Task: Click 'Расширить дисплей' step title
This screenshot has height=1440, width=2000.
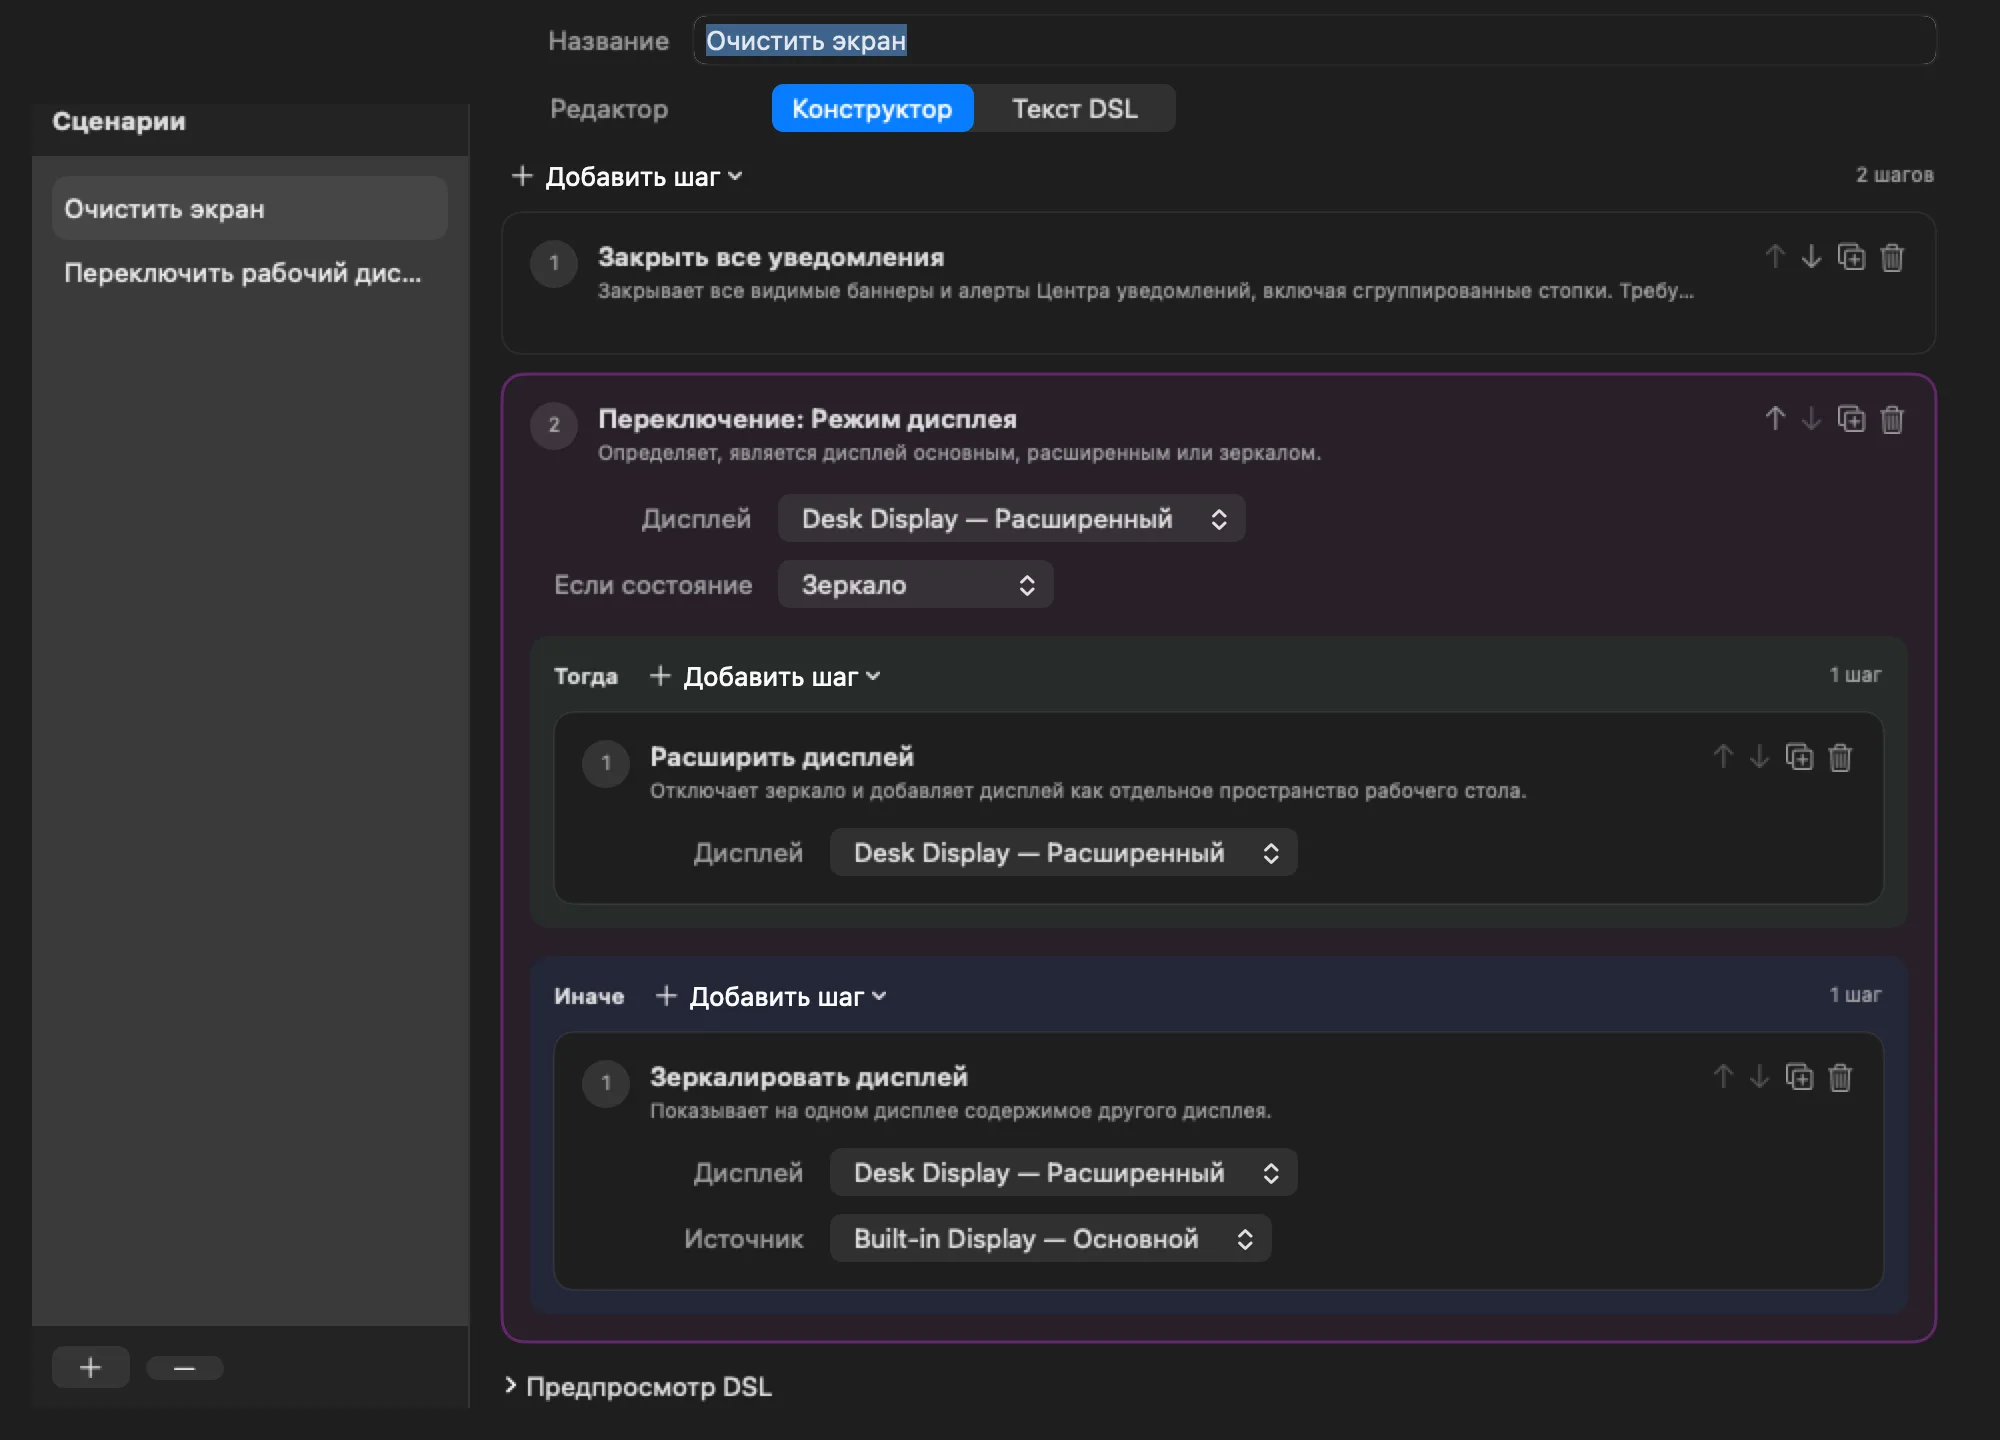Action: pyautogui.click(x=782, y=757)
